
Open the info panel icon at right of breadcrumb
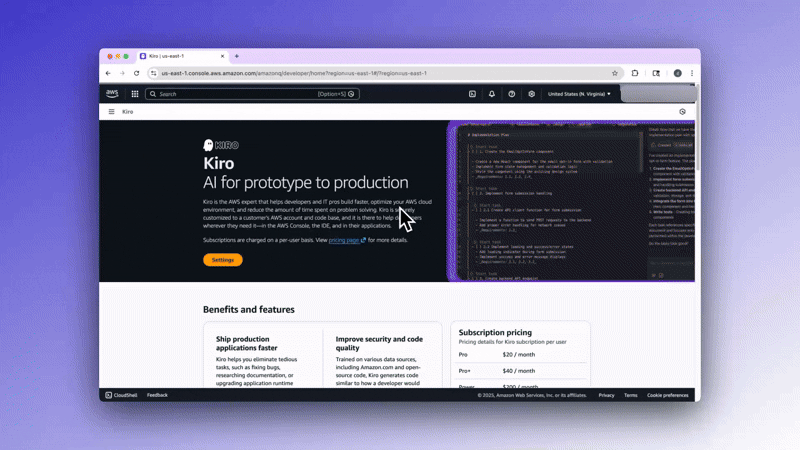point(682,112)
